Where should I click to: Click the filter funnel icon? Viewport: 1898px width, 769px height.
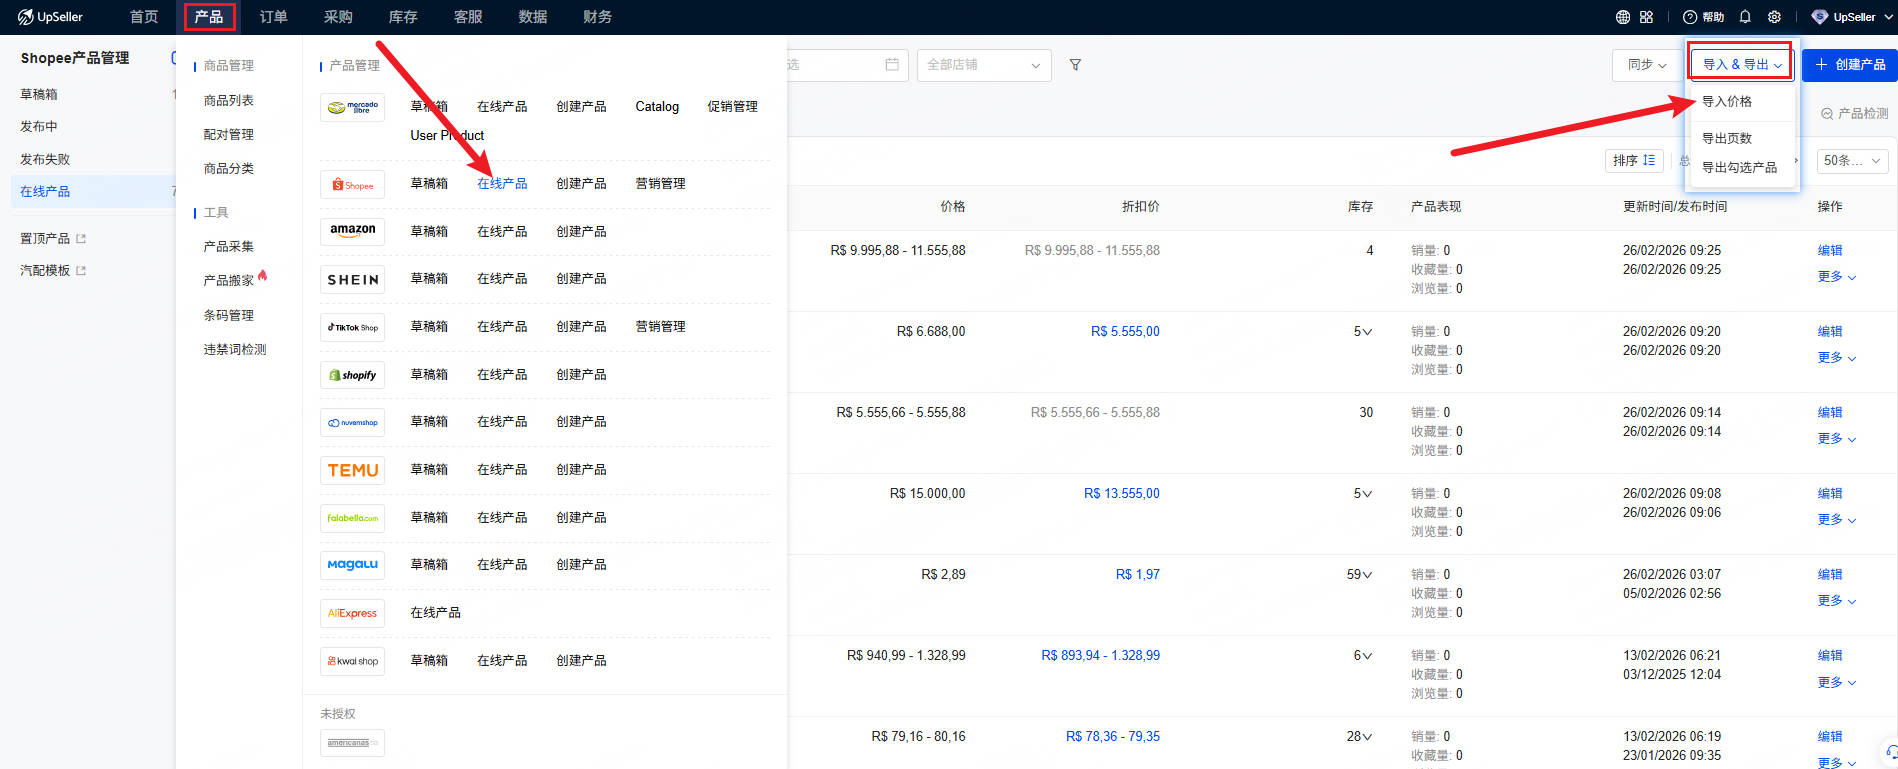1075,65
